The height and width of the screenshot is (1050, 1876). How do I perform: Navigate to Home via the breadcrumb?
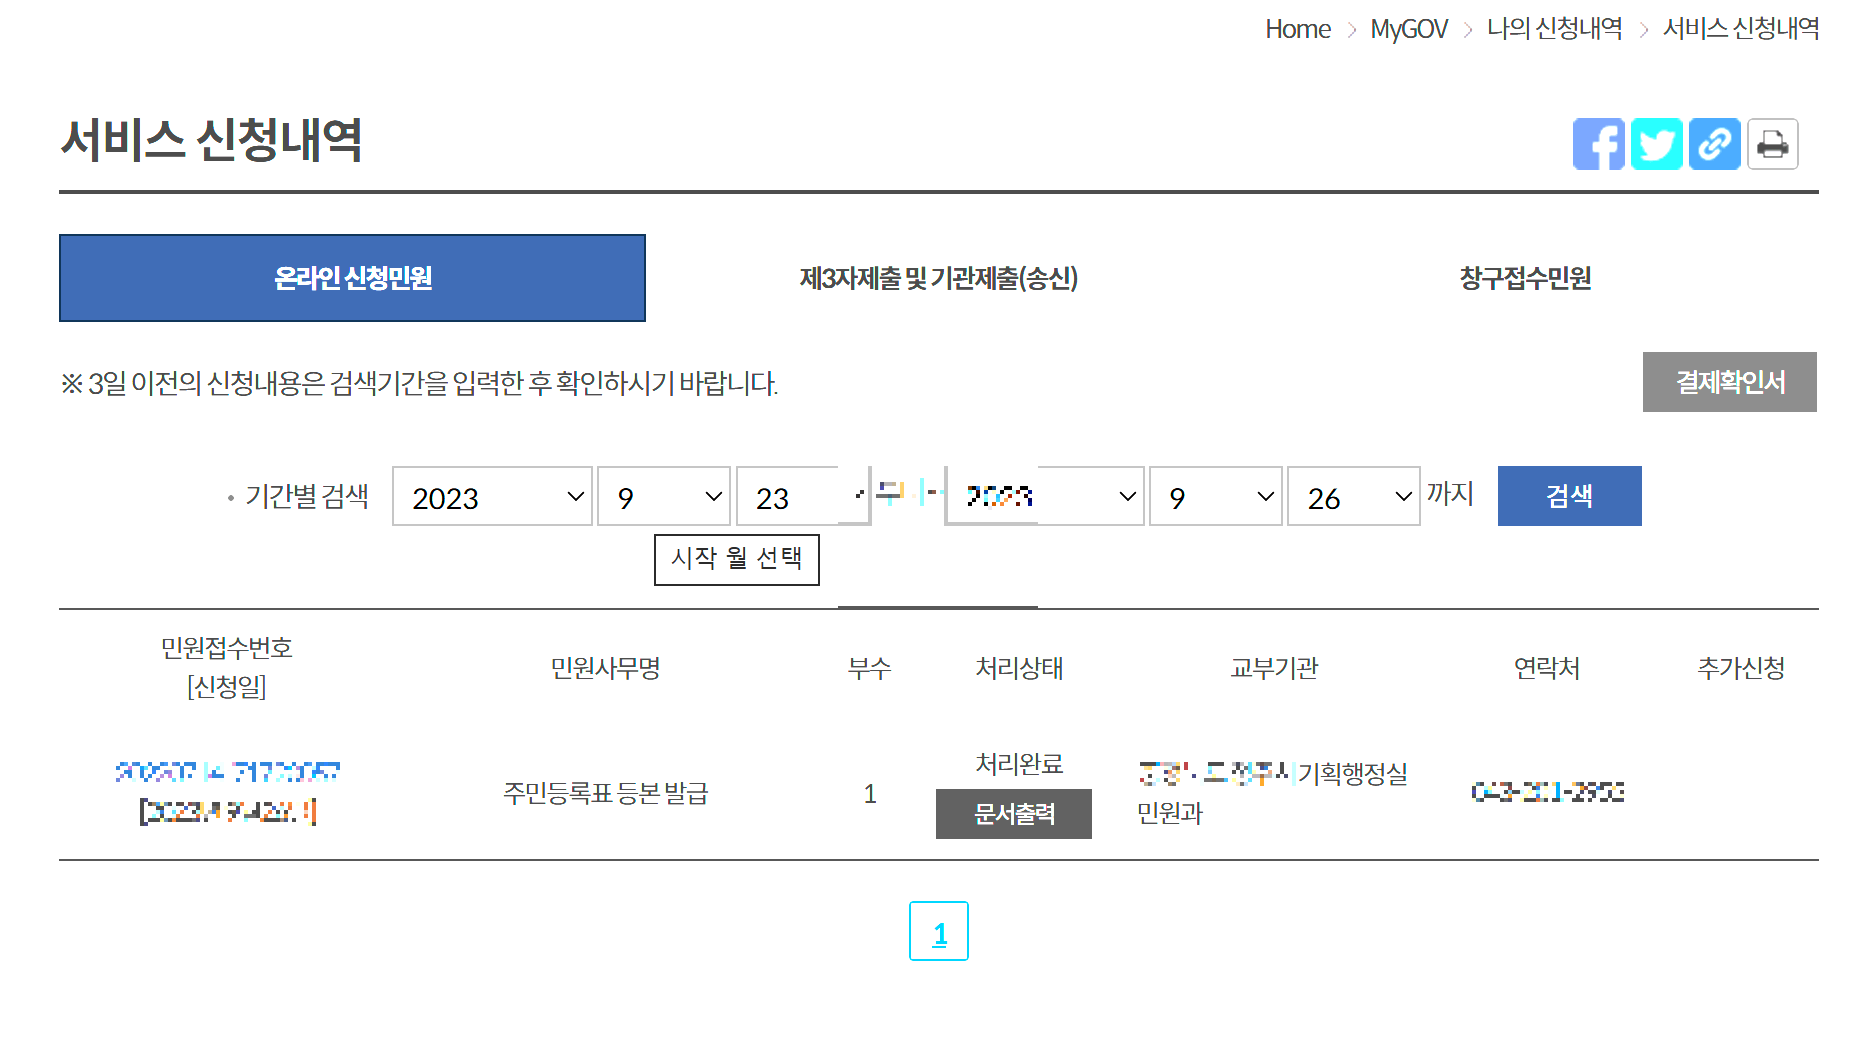(1297, 28)
